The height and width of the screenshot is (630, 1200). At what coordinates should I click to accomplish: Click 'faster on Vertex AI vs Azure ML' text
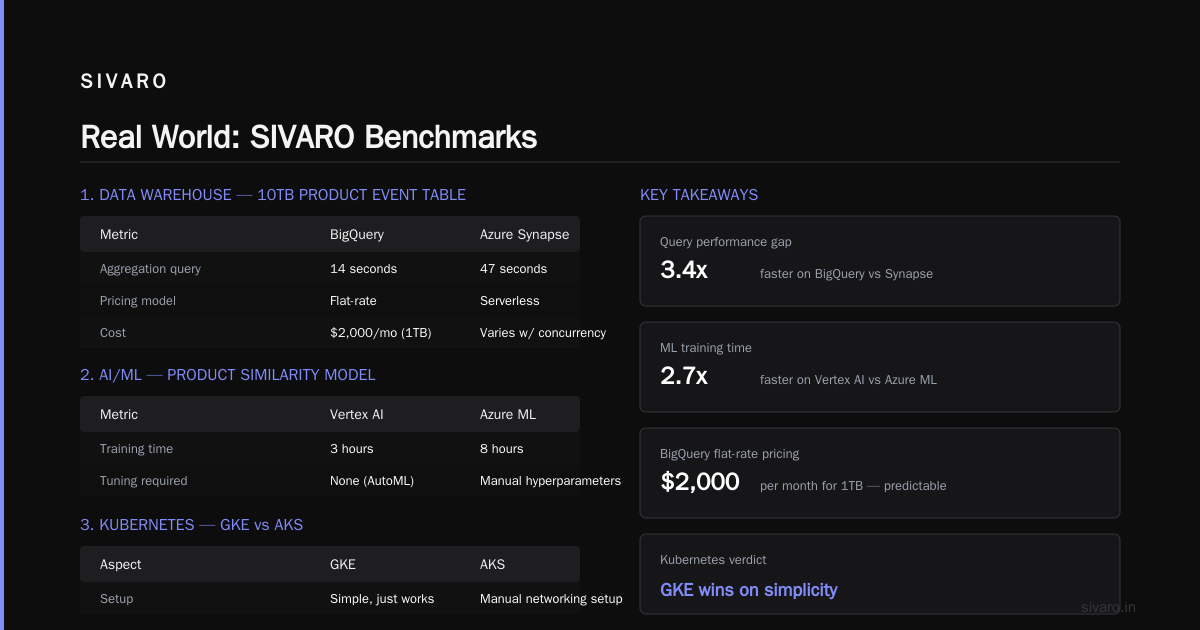848,380
